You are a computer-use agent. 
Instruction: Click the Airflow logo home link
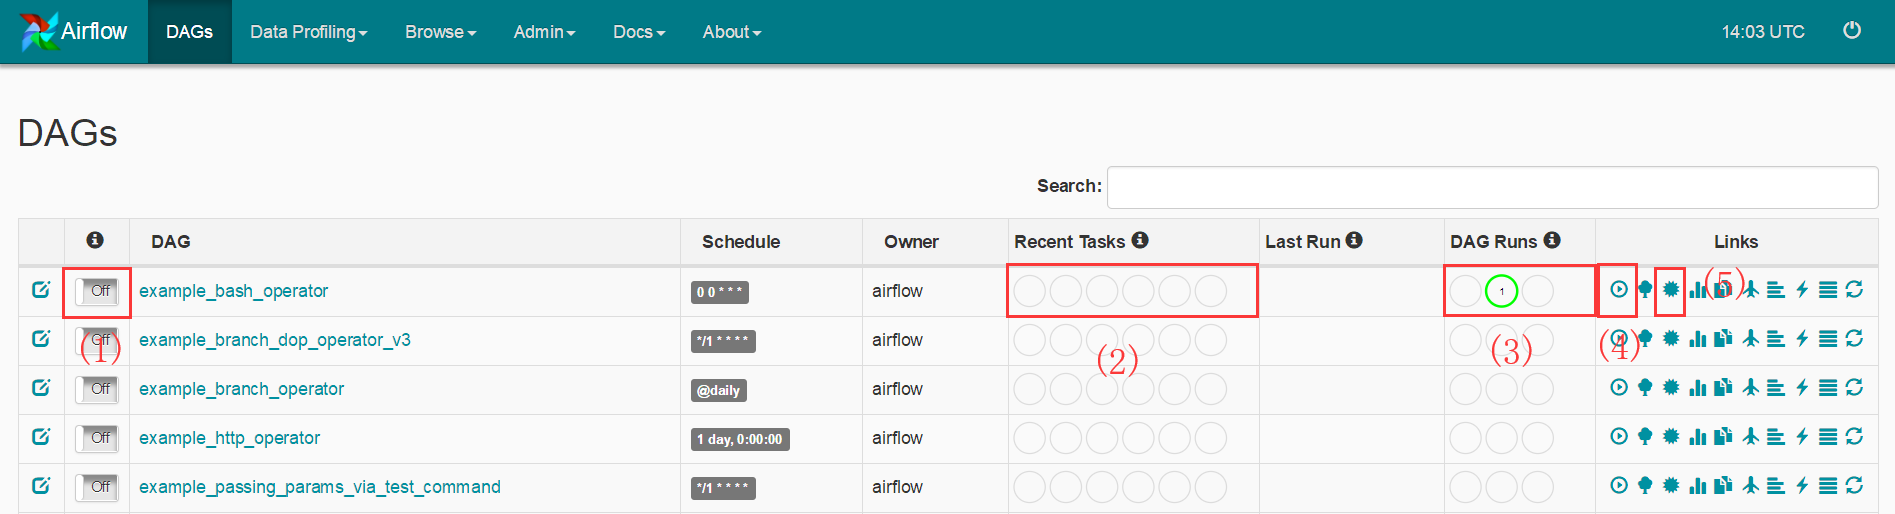click(74, 32)
